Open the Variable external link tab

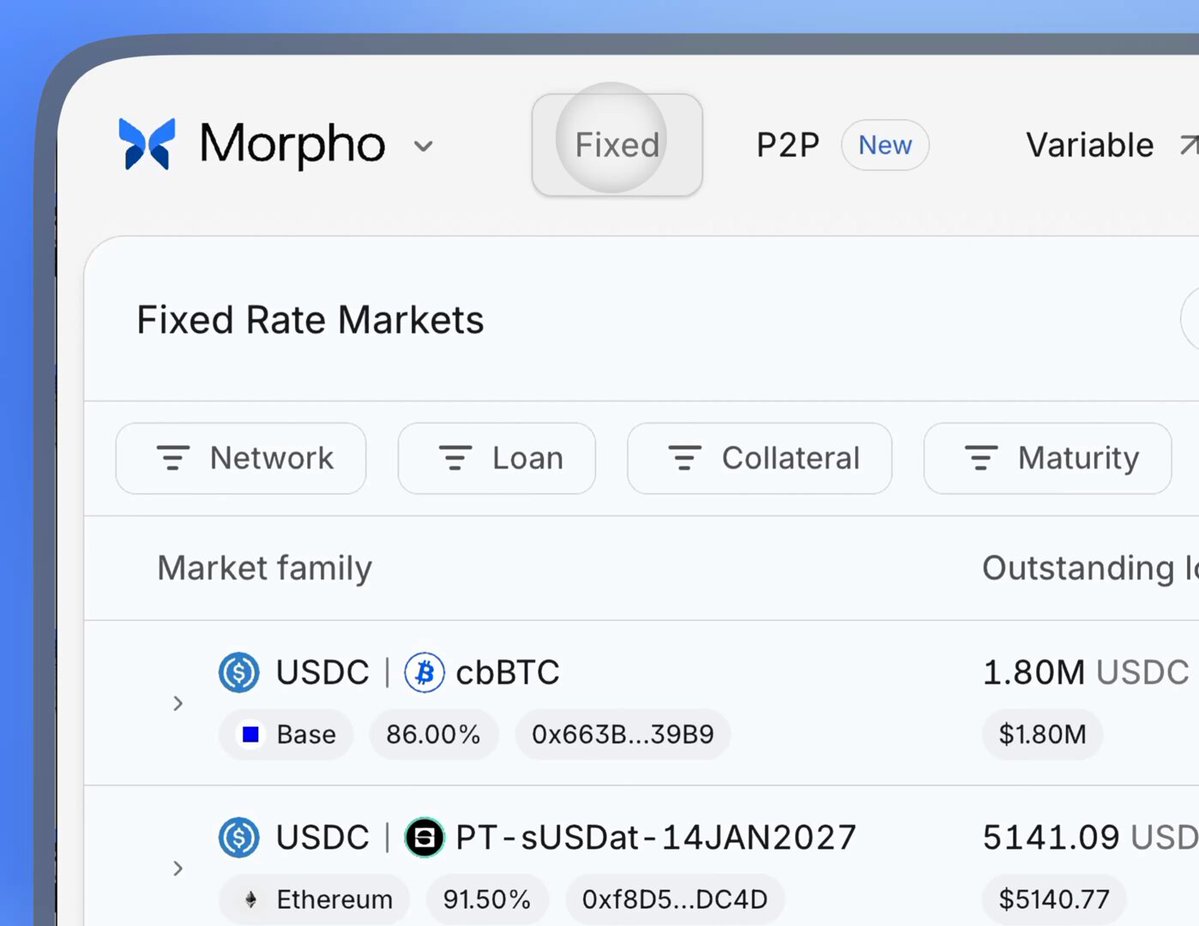pyautogui.click(x=1110, y=145)
